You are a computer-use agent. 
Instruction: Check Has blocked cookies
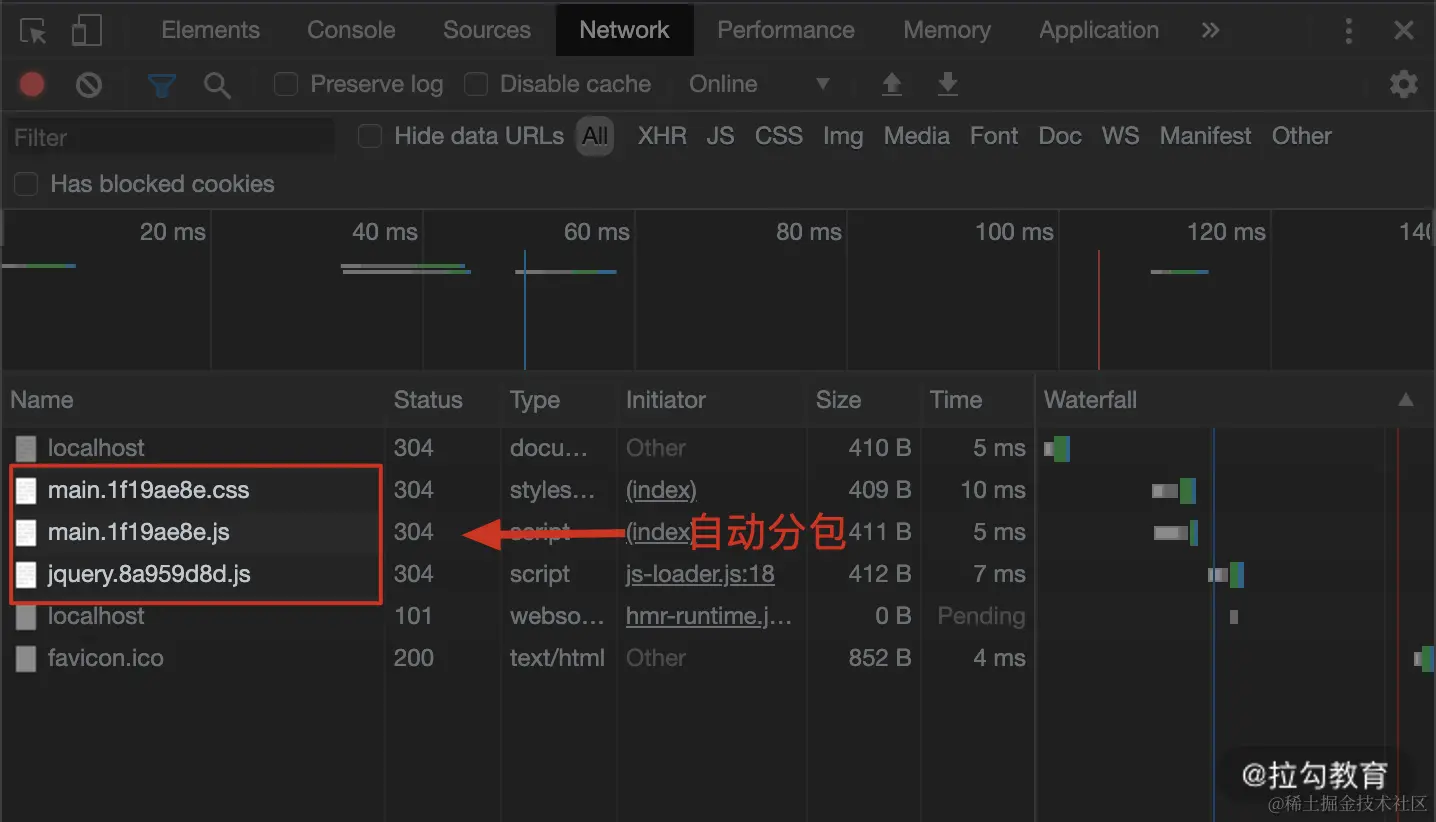(x=26, y=184)
